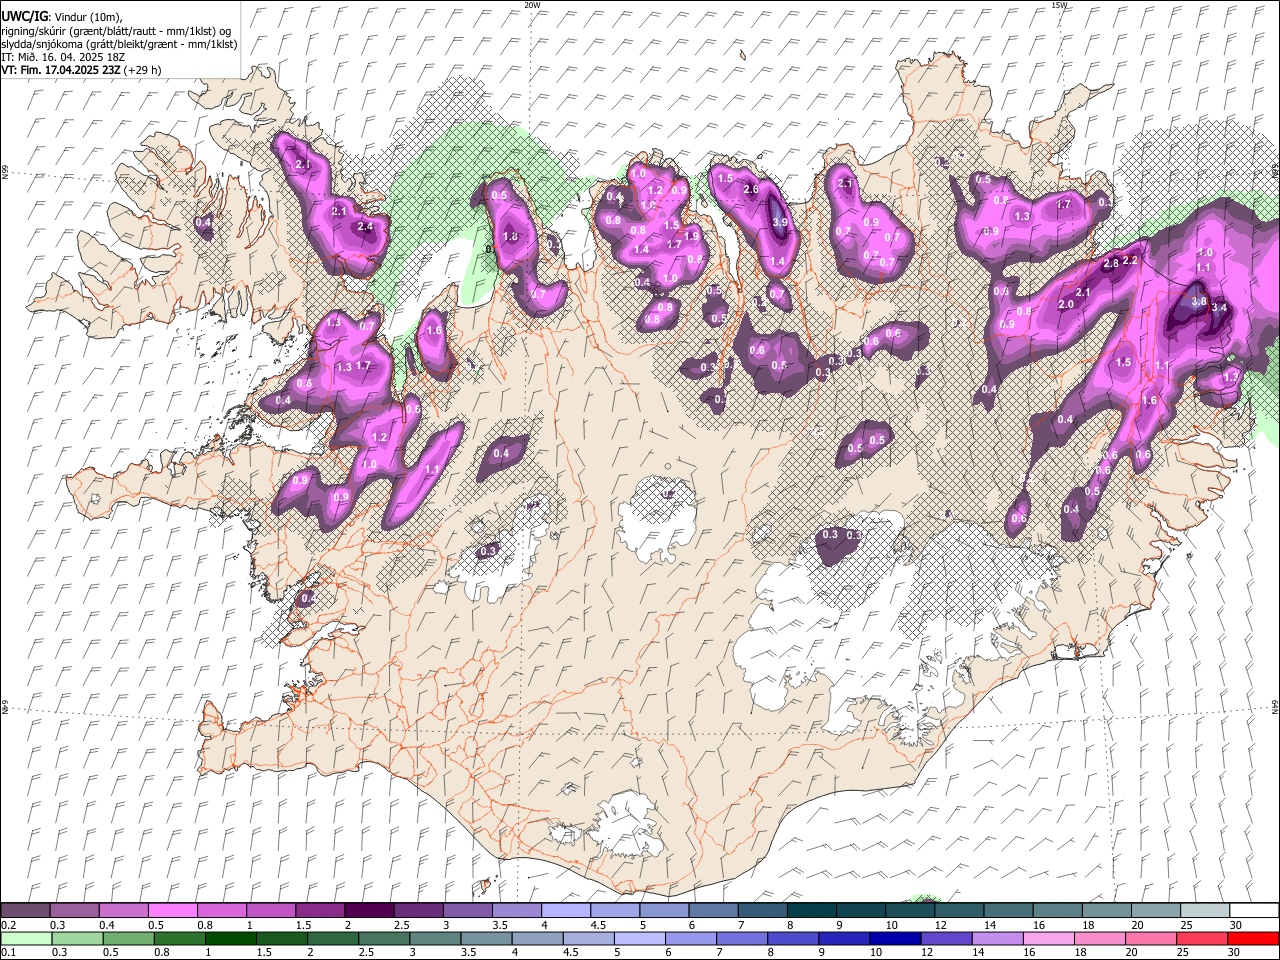This screenshot has height=960, width=1280.
Task: Select the top-row legend swatch labelled 0.2
Action: (x=25, y=910)
